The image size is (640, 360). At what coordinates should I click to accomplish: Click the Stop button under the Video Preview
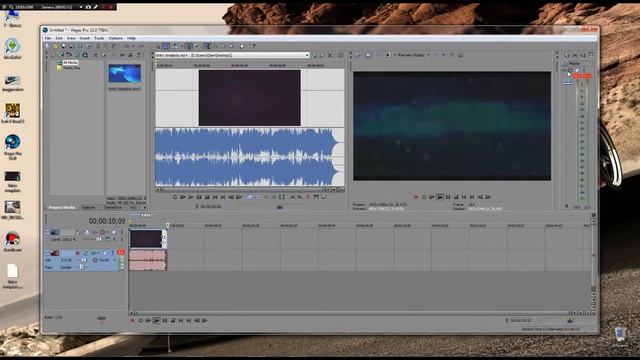(456, 197)
